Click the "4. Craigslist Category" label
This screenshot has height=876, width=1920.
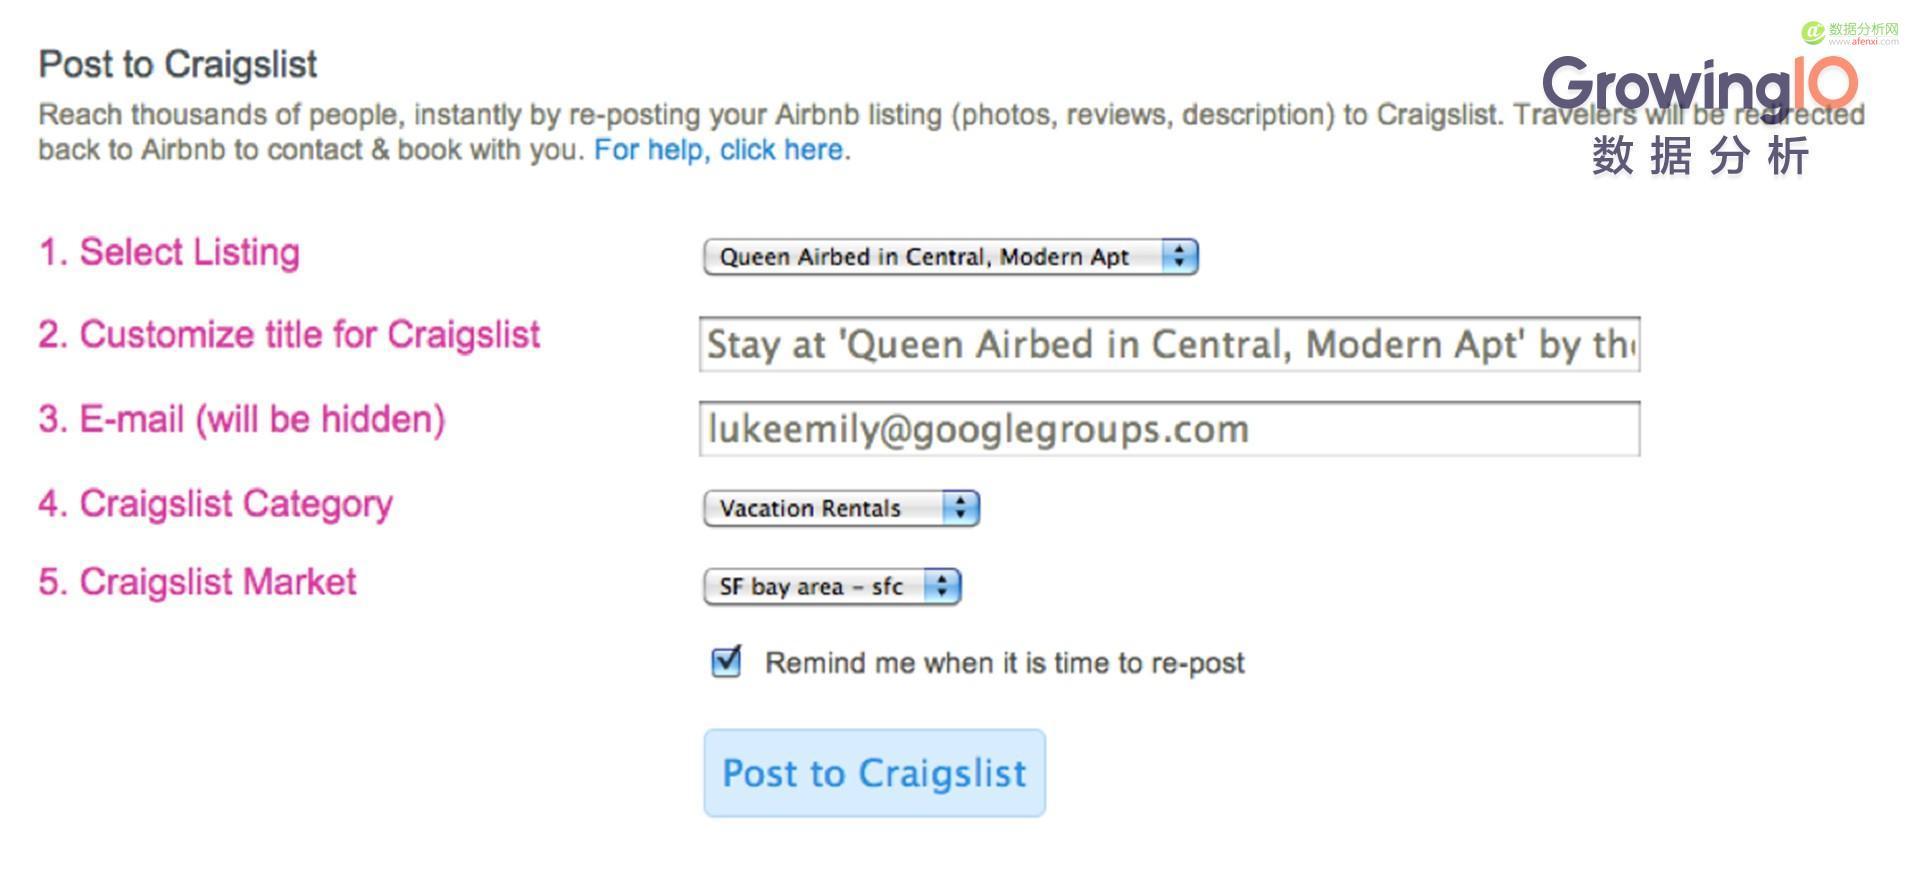click(215, 503)
